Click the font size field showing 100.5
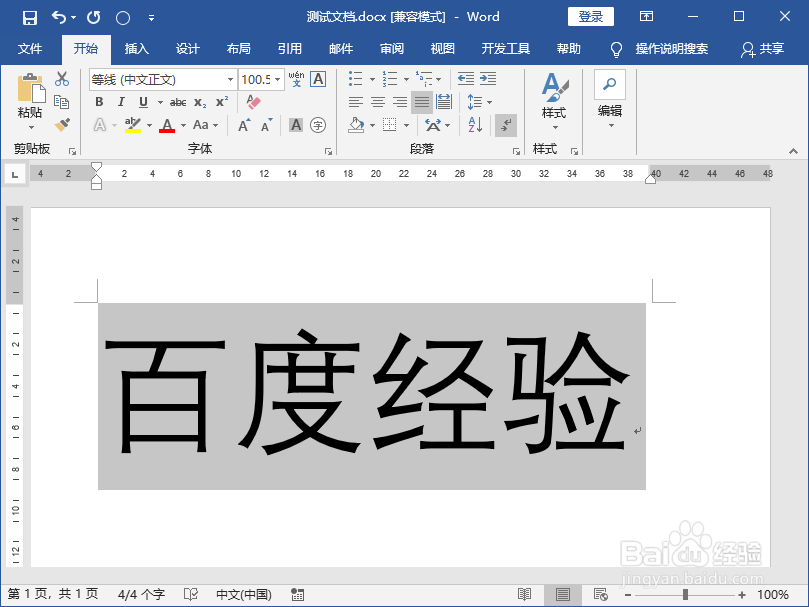Image resolution: width=809 pixels, height=607 pixels. tap(256, 79)
